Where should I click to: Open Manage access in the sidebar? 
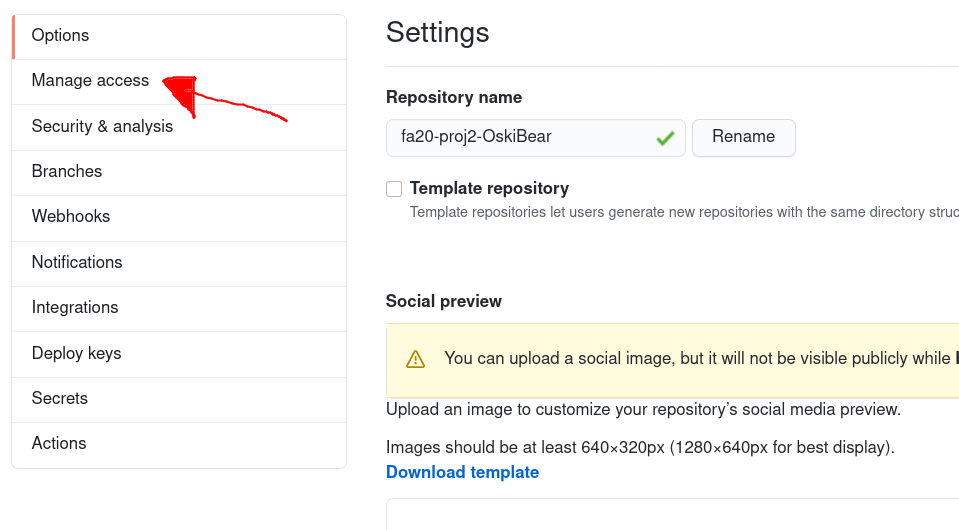[x=179, y=82]
